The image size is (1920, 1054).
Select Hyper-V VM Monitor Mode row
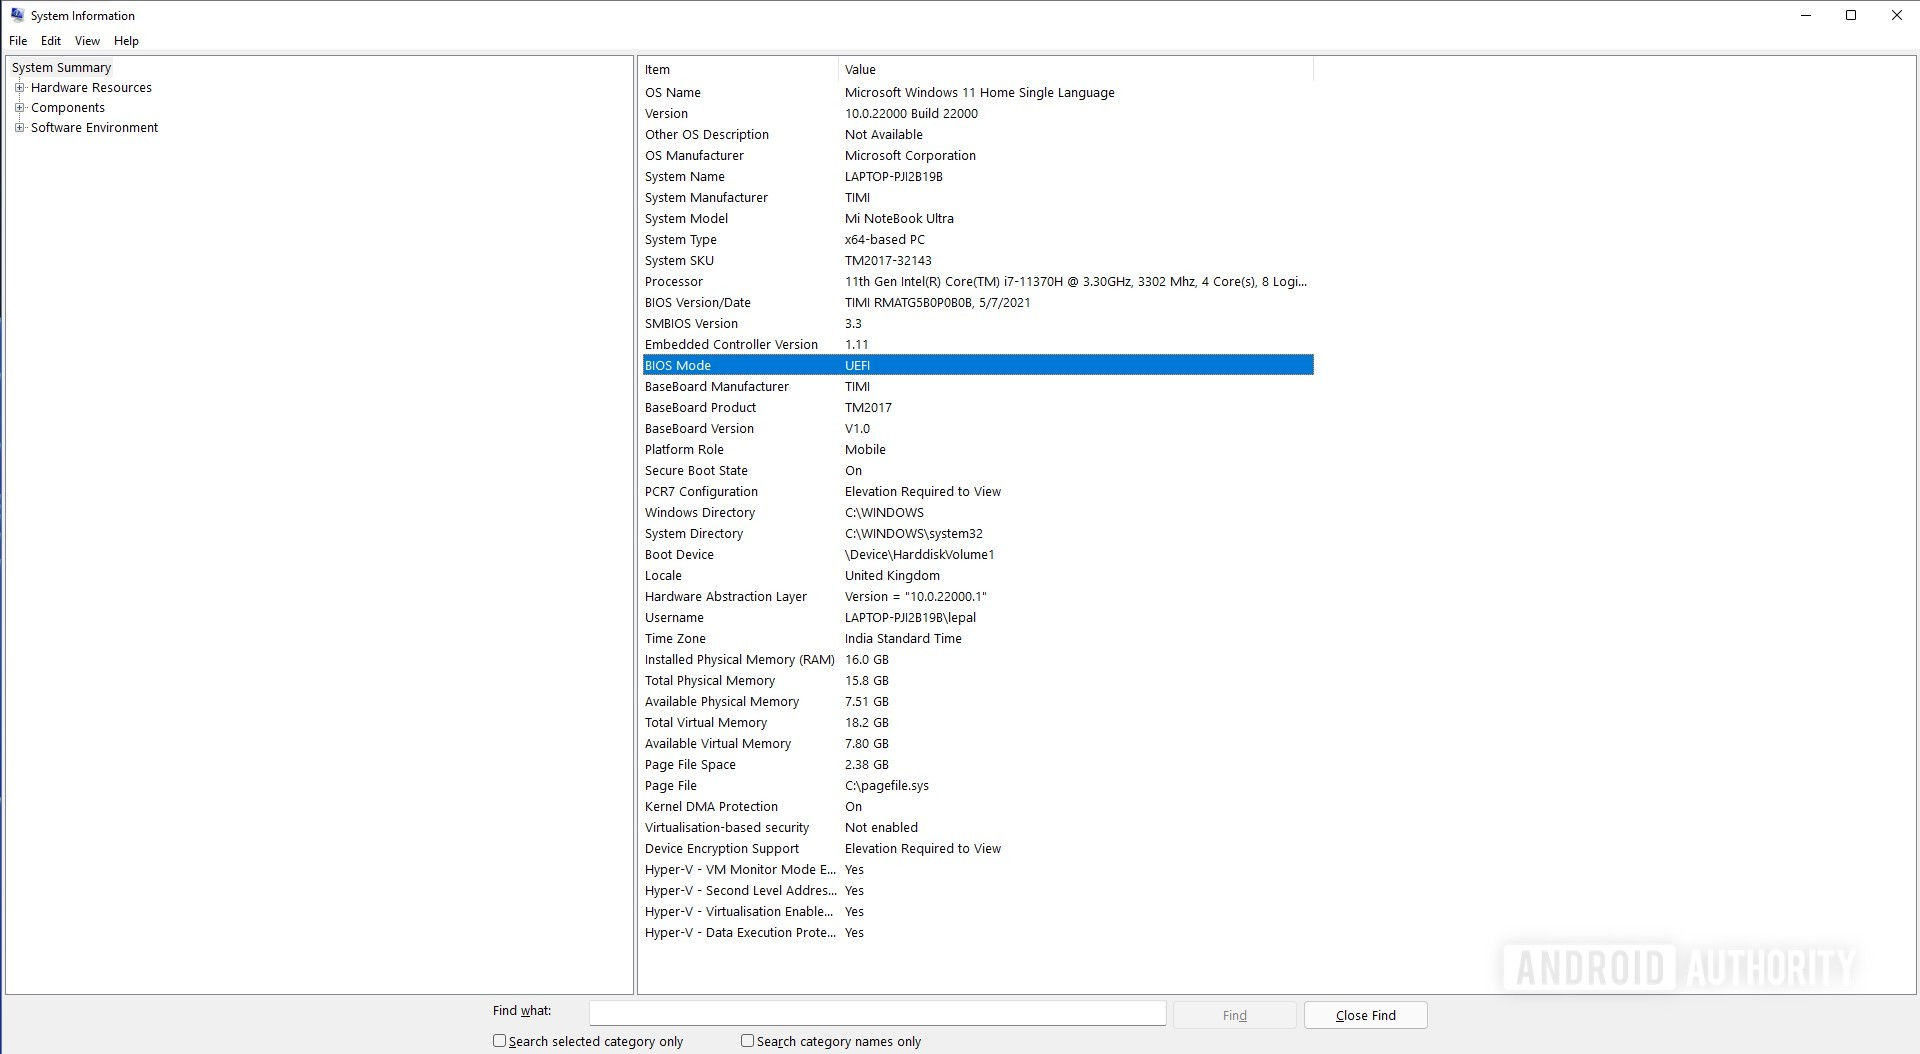click(x=977, y=869)
